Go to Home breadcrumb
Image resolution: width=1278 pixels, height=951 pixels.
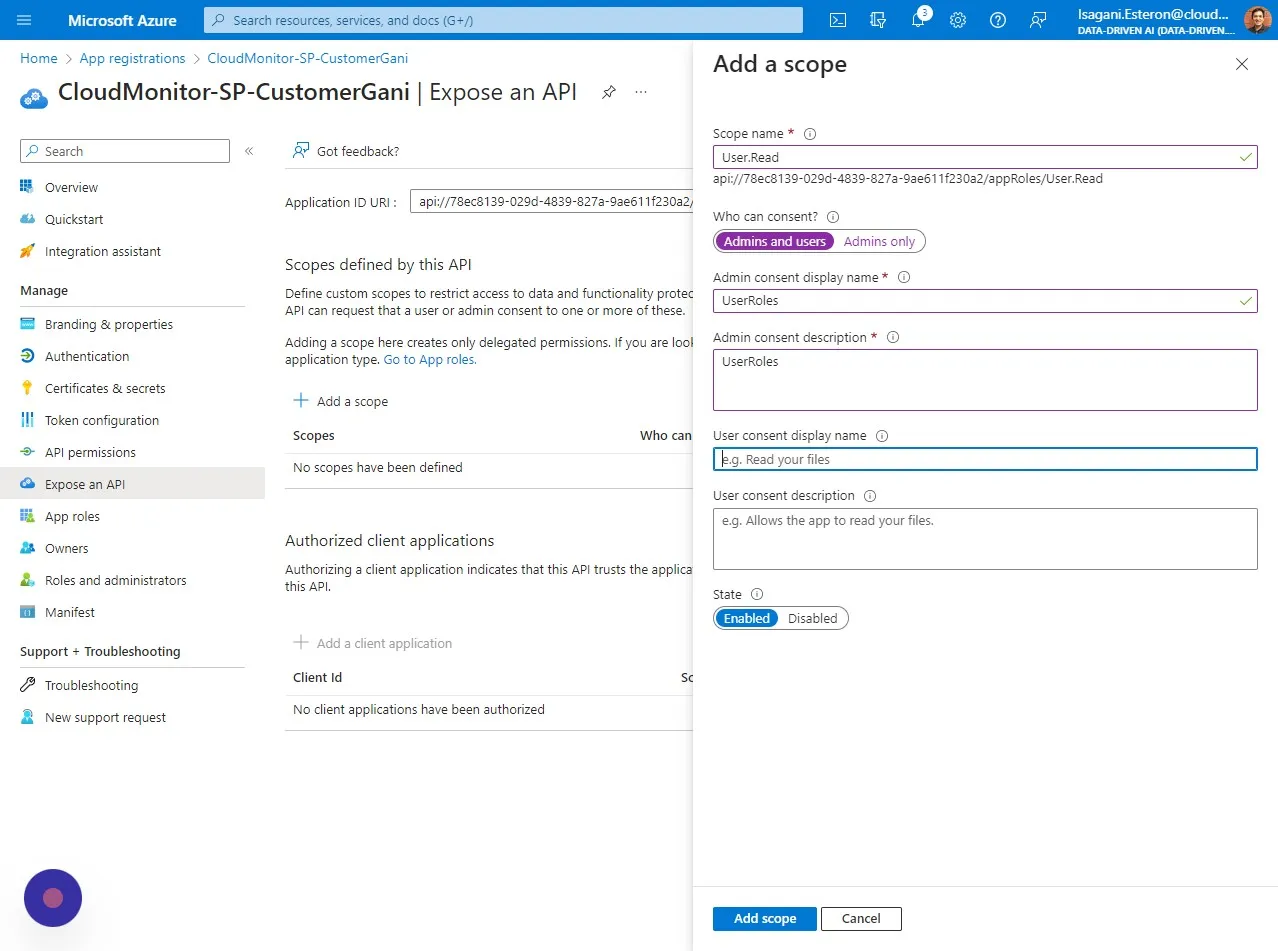coord(39,58)
